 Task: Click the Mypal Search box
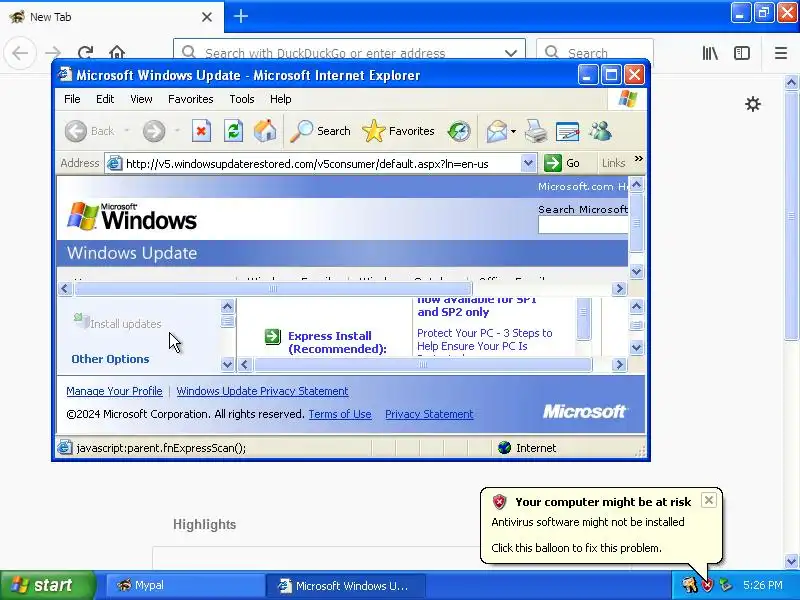(x=595, y=53)
